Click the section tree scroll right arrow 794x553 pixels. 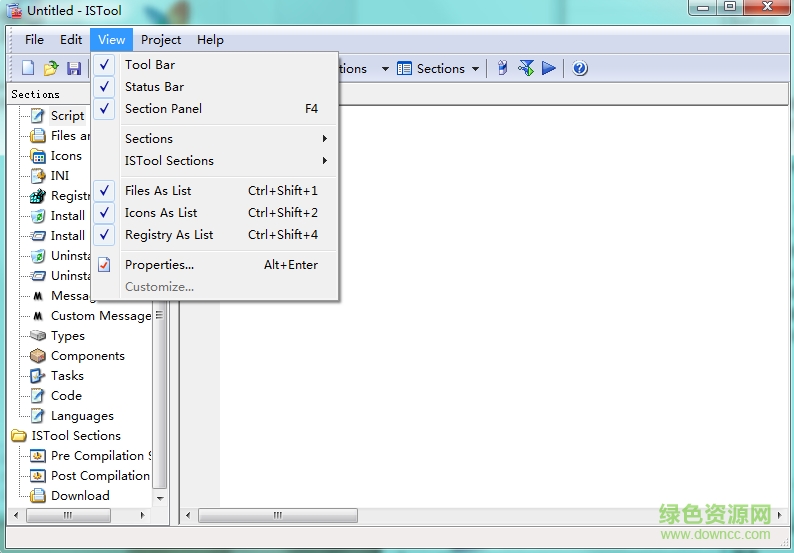[x=142, y=516]
